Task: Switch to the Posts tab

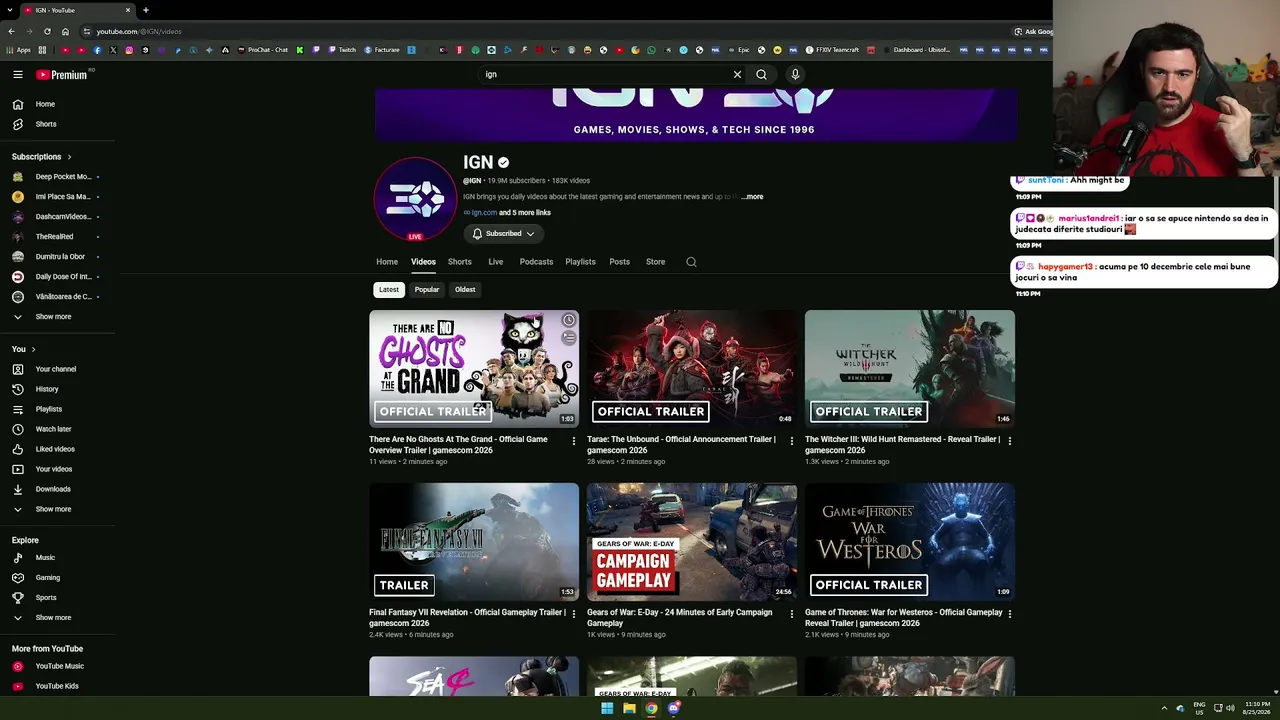Action: point(620,262)
